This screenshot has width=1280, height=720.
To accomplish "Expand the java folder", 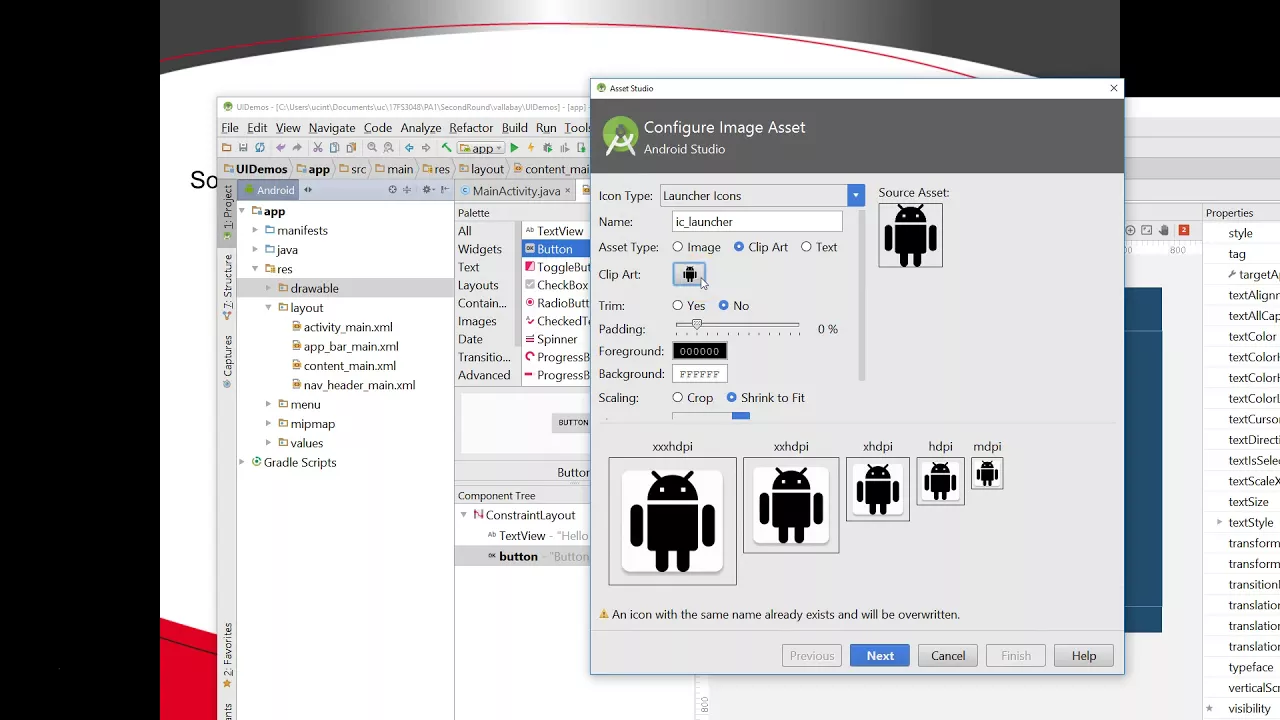I will tap(255, 250).
